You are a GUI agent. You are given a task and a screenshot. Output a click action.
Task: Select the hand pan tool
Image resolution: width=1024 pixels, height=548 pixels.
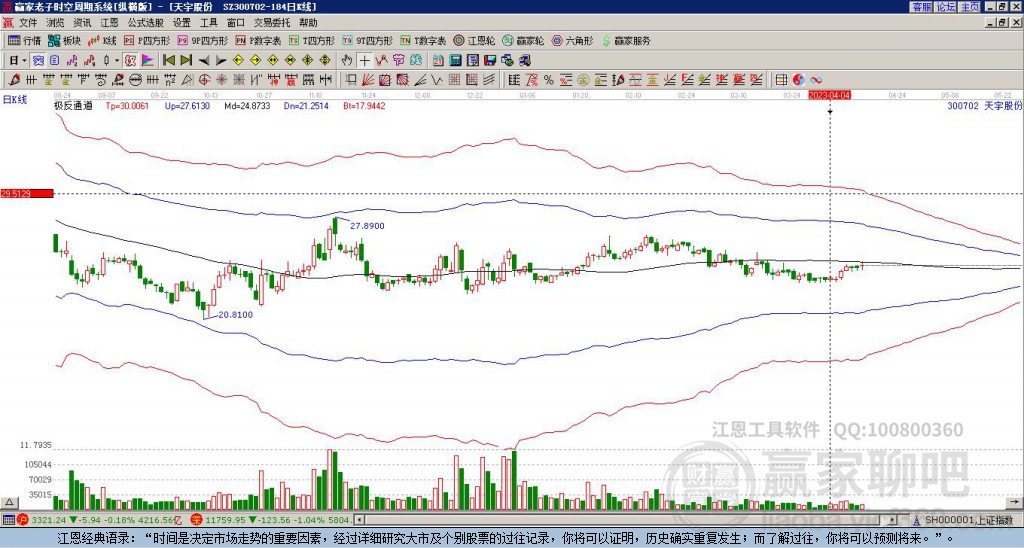(x=347, y=61)
